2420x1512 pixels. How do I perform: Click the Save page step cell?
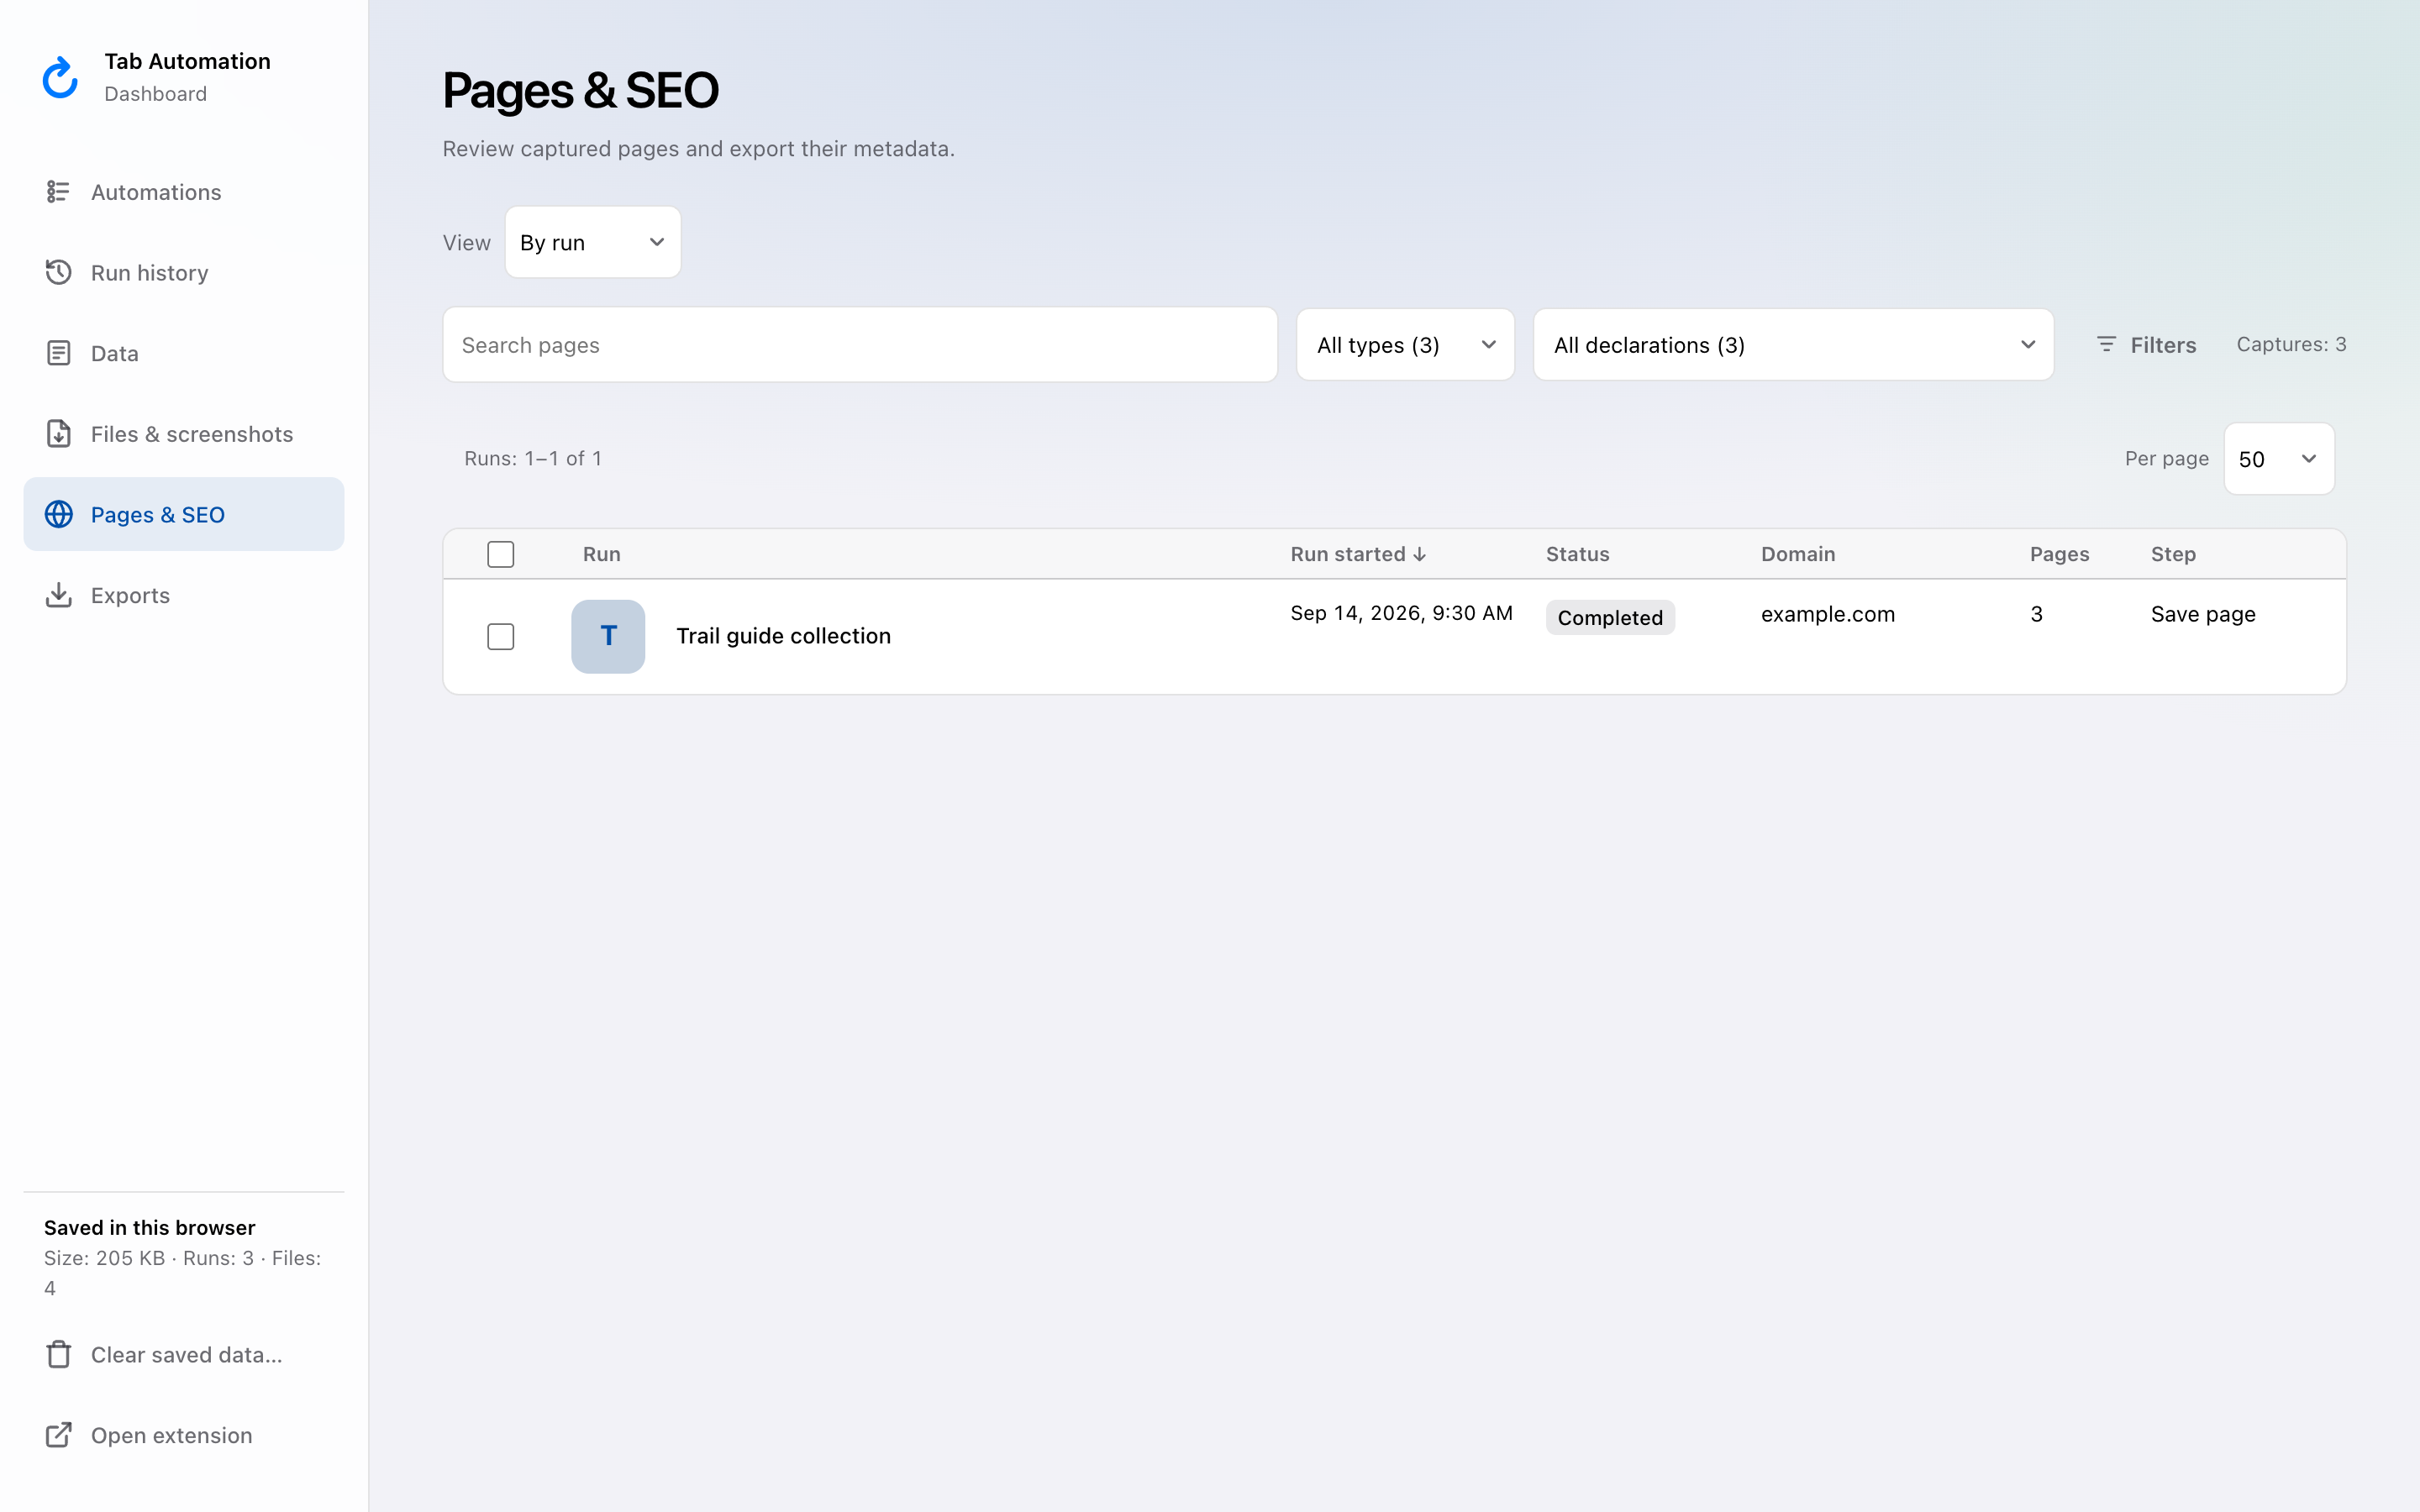pyautogui.click(x=2203, y=614)
